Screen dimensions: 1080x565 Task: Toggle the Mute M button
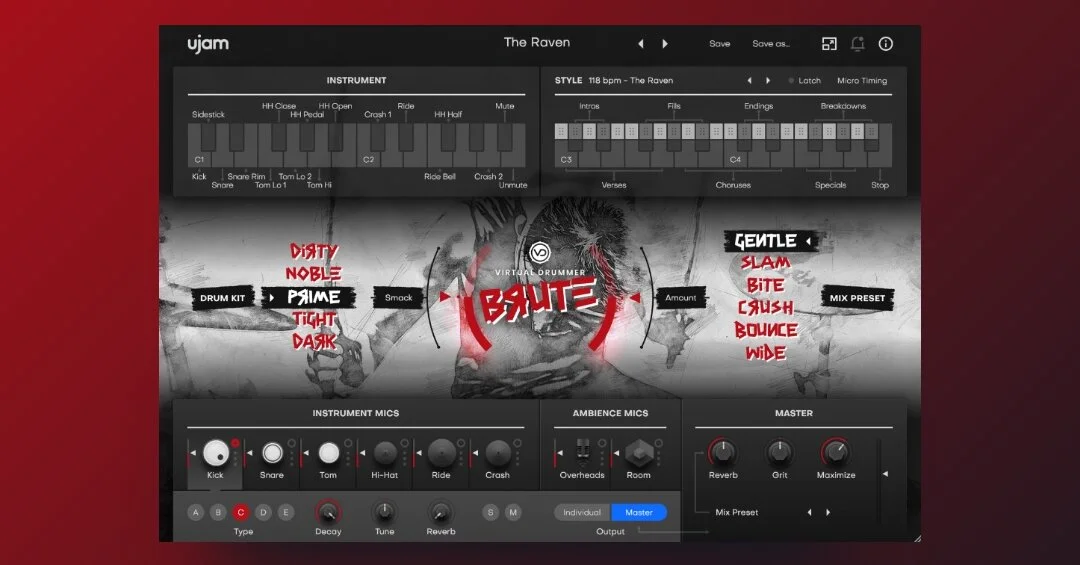pyautogui.click(x=513, y=512)
